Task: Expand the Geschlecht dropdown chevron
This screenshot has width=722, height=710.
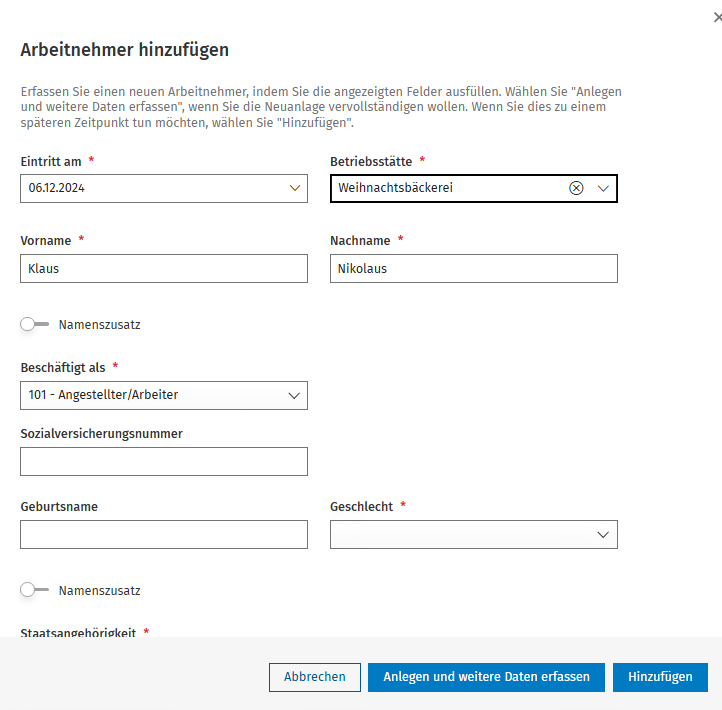Action: pos(603,535)
